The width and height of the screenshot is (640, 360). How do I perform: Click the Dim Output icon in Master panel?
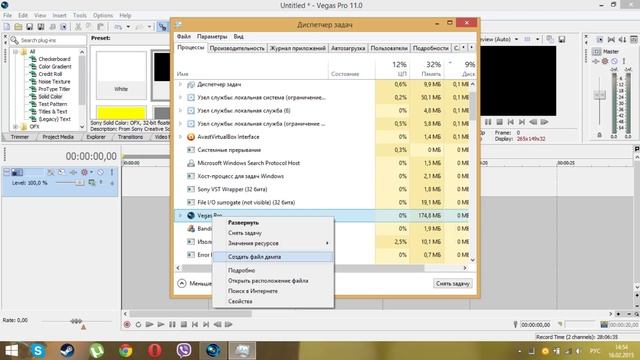coord(622,40)
